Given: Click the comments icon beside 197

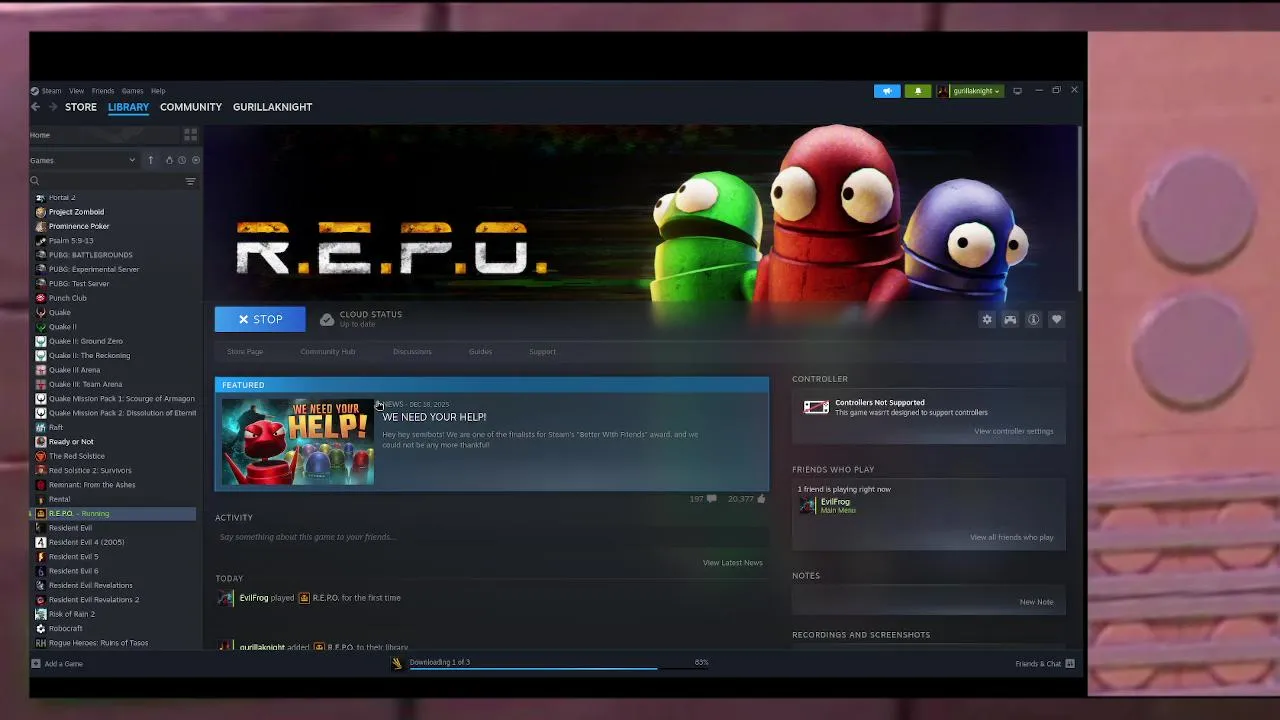Looking at the screenshot, I should [x=711, y=498].
